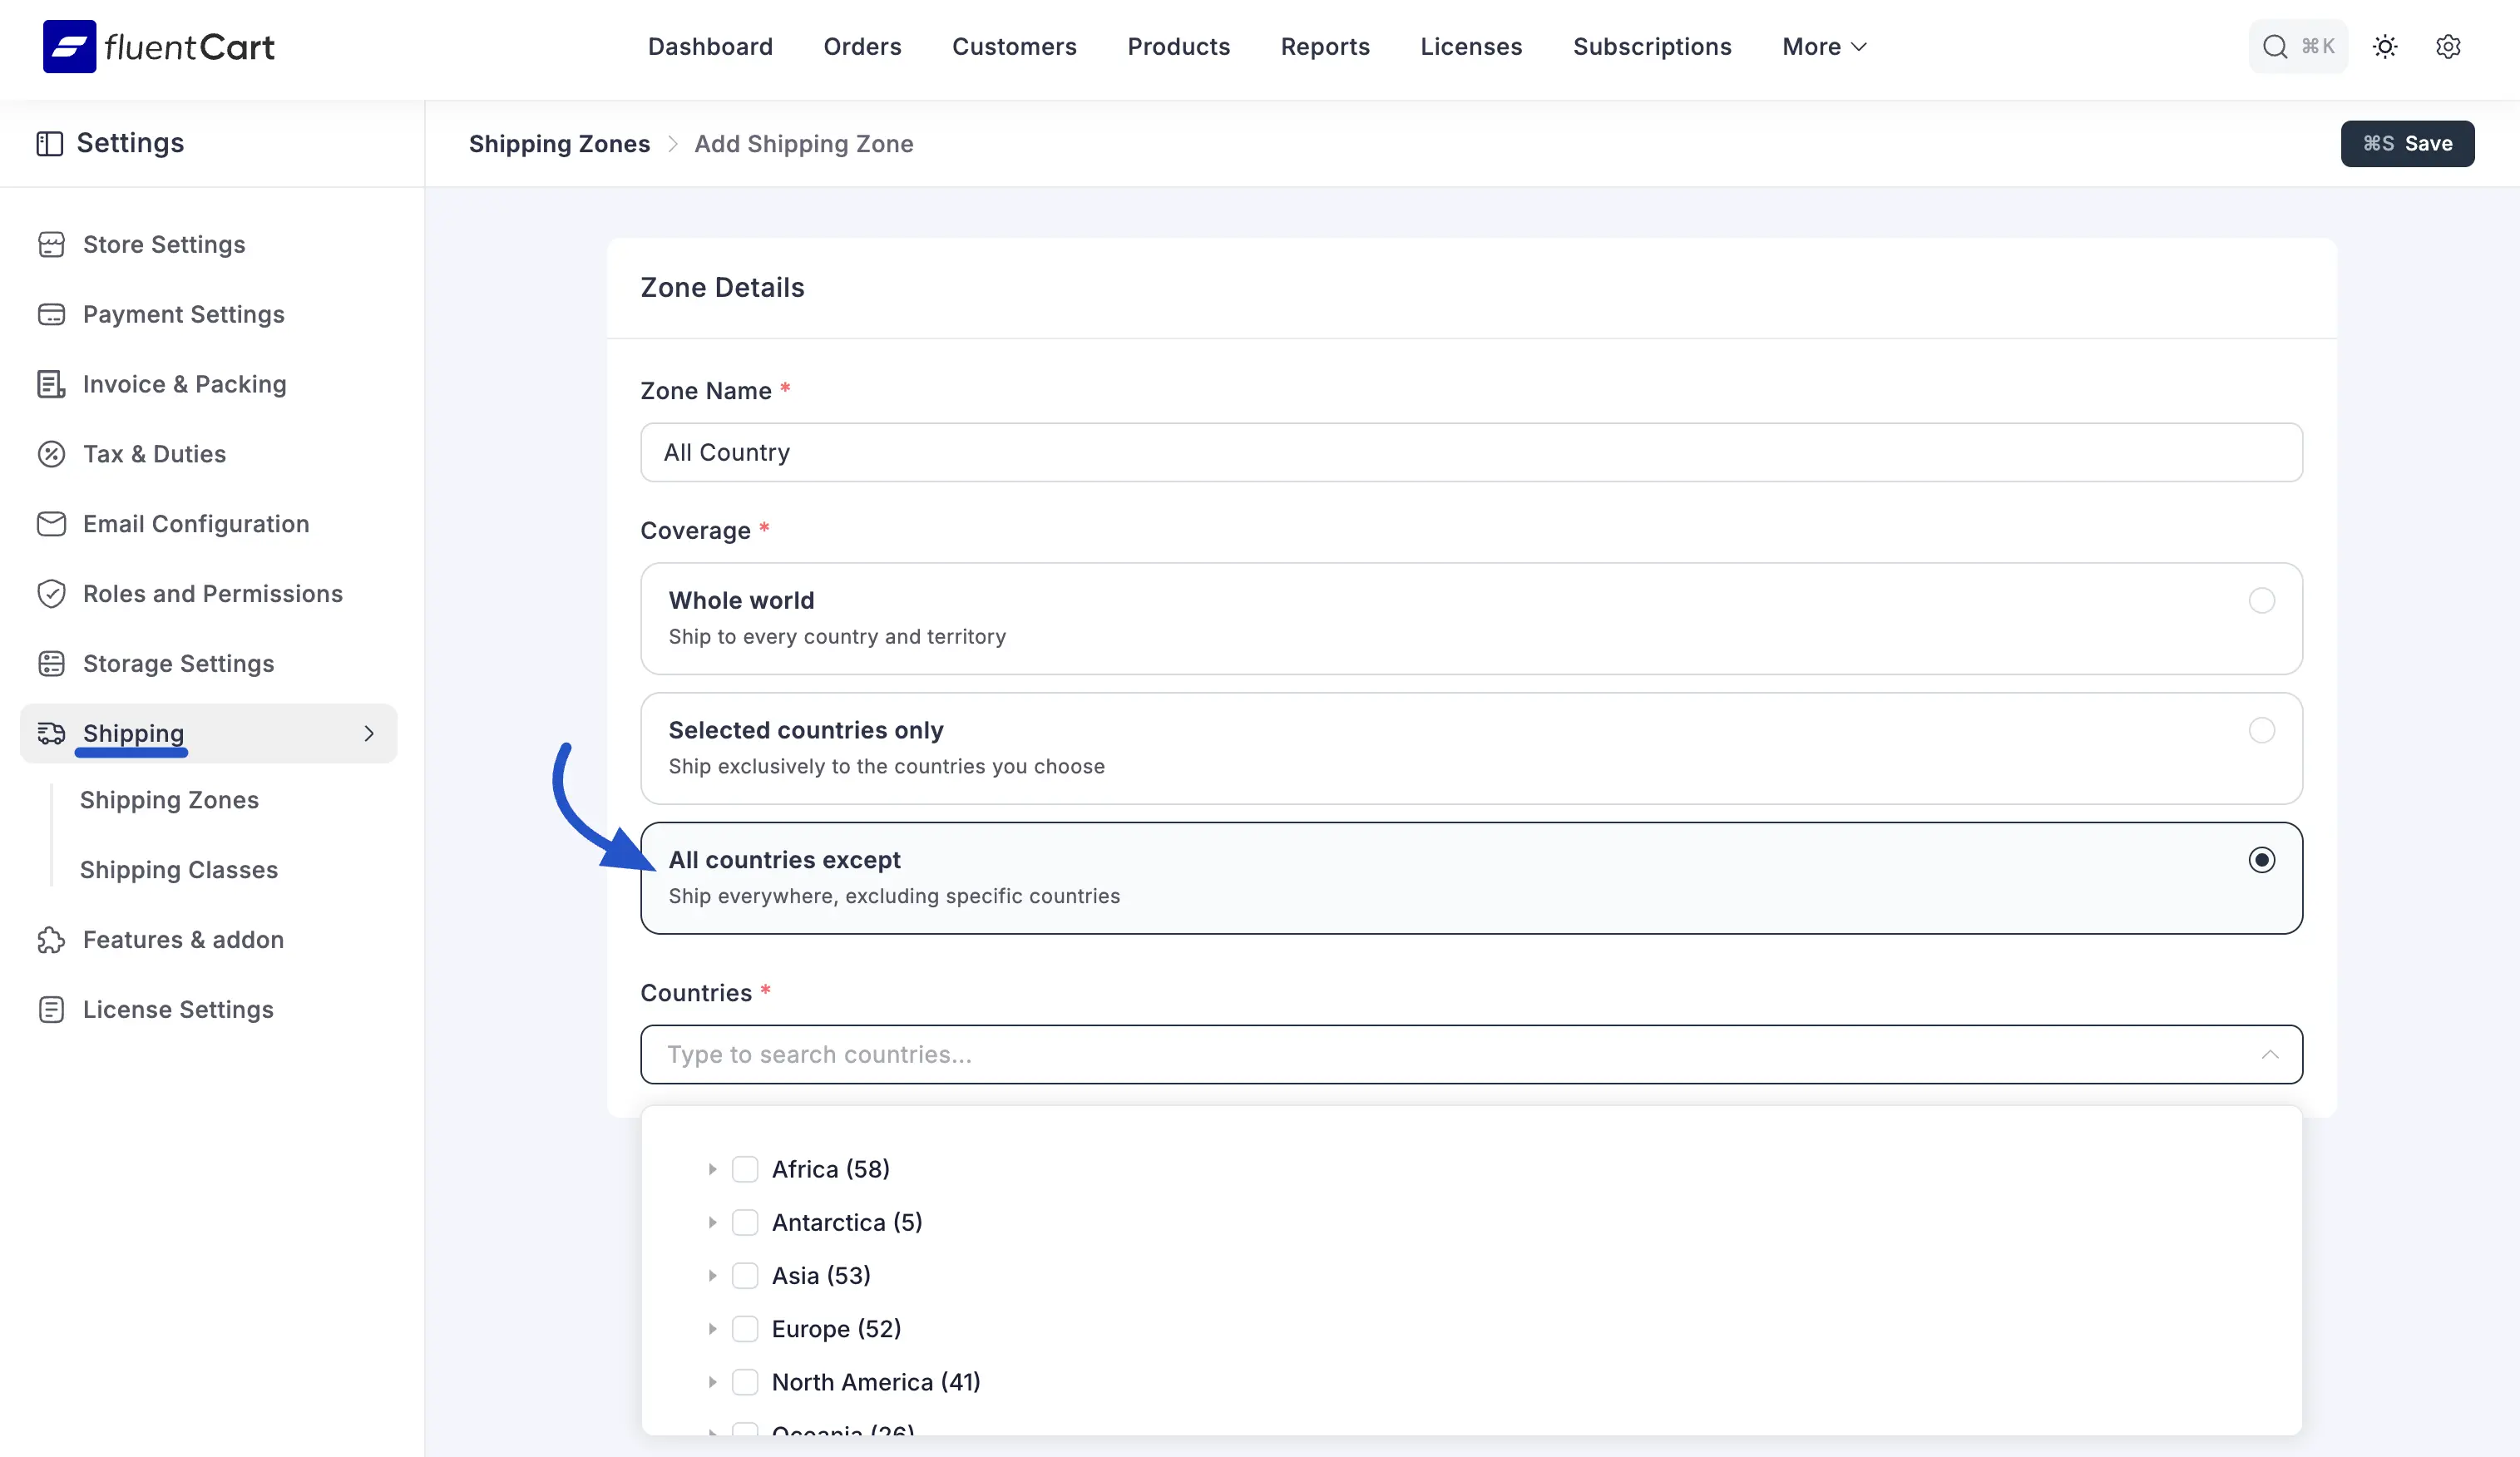
Task: Check the Africa (58) checkbox
Action: point(745,1169)
